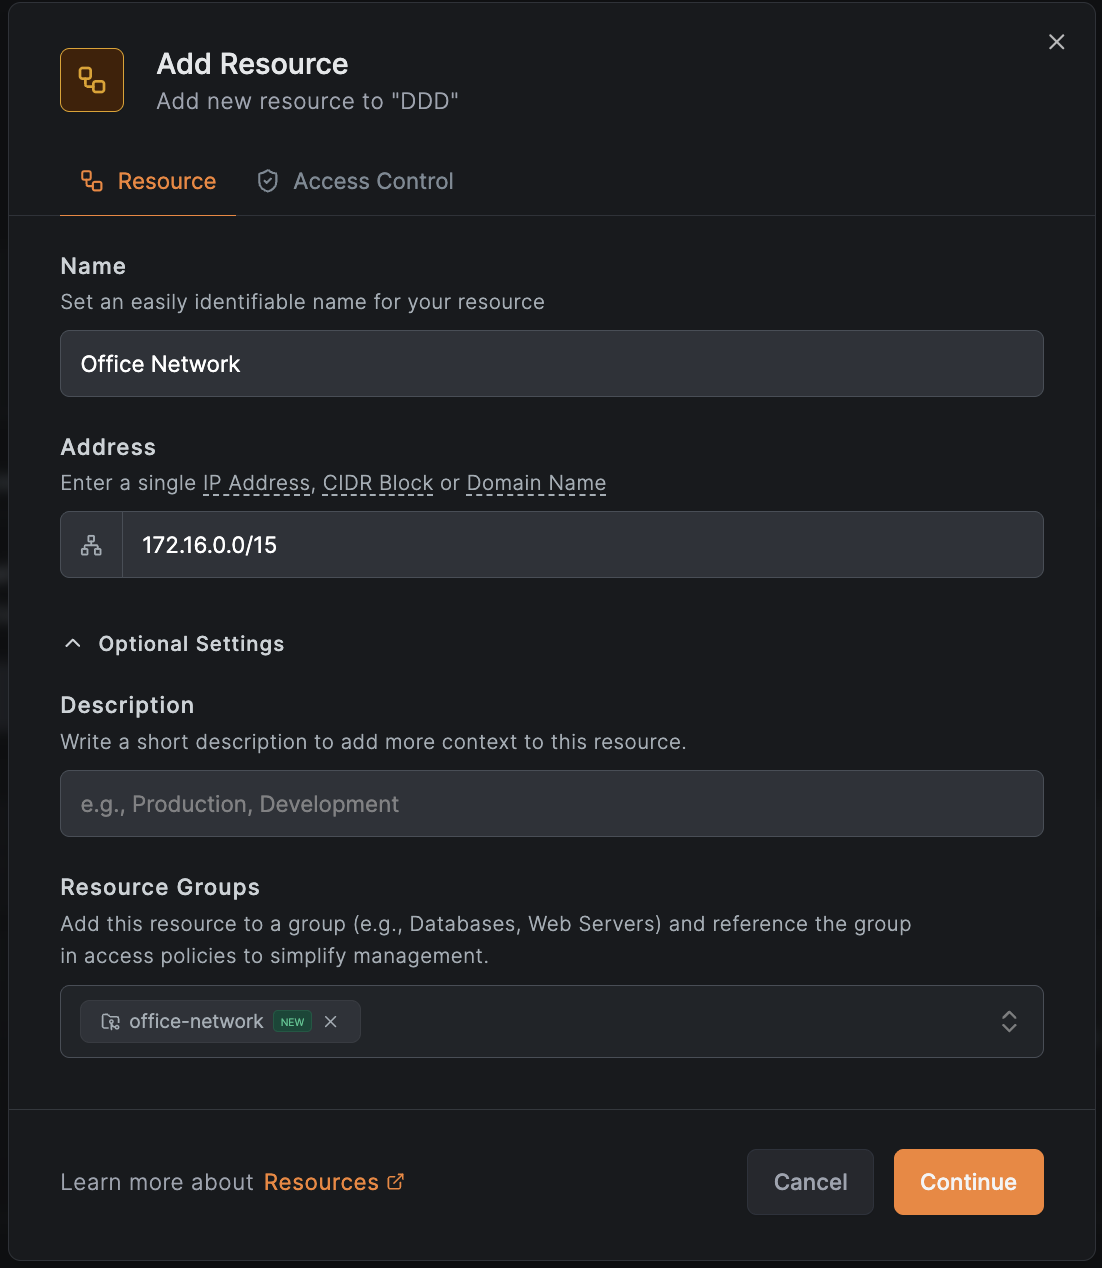Focus the Address field with 172.16.0.0/15
This screenshot has width=1102, height=1268.
pos(582,545)
